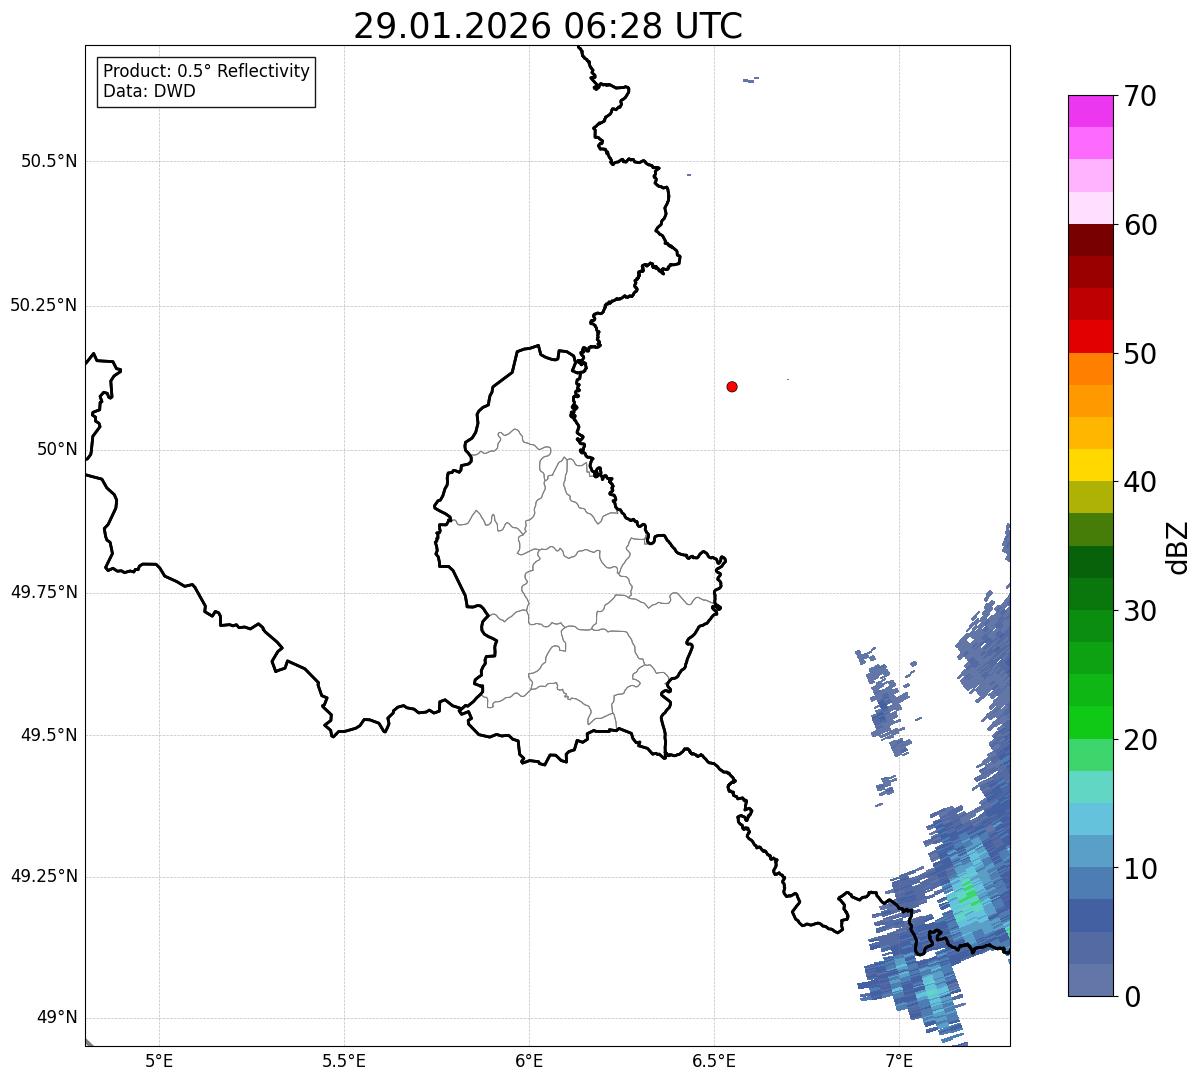The image size is (1202, 1081).
Task: Click the magenta top colorbar segment
Action: (x=1090, y=111)
